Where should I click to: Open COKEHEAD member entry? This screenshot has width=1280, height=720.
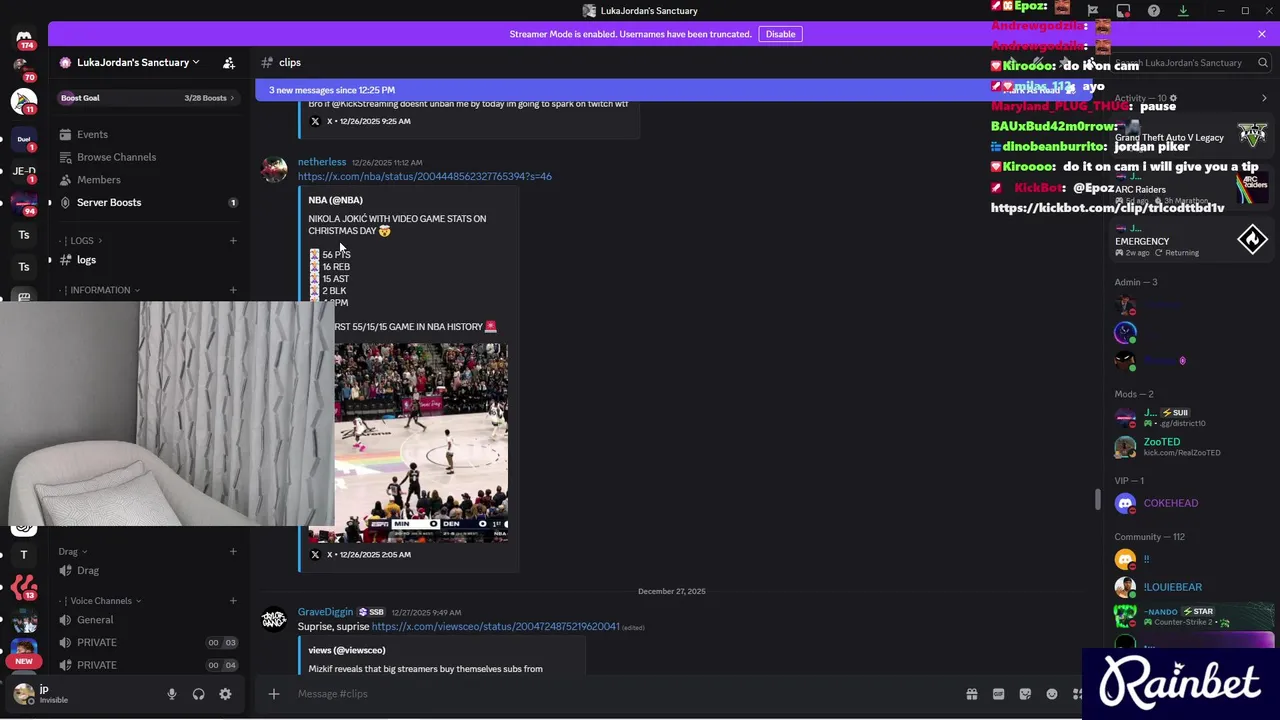coord(1190,503)
